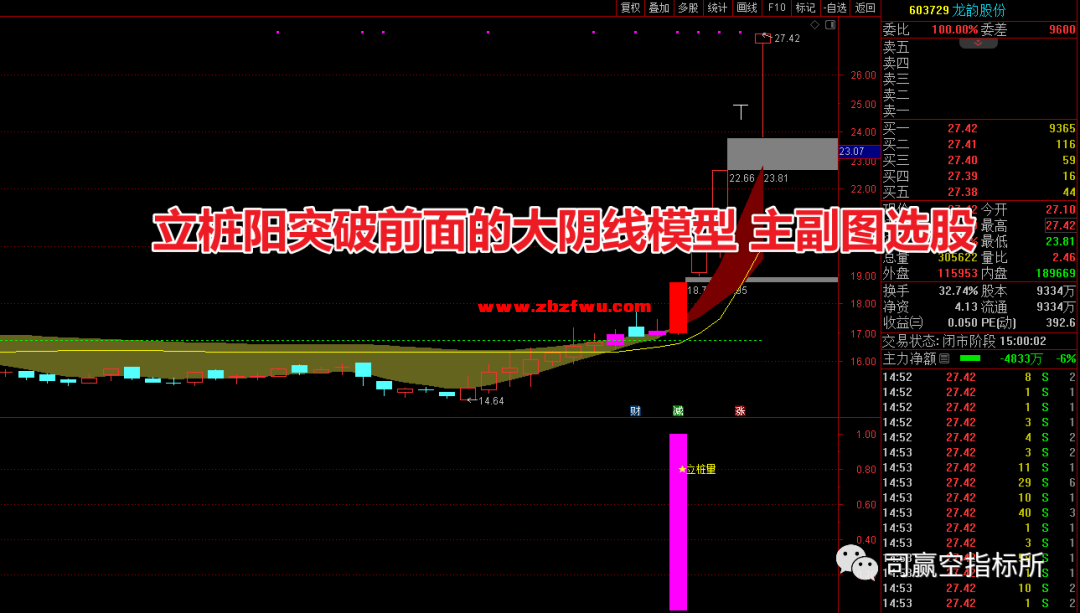The image size is (1080, 613).
Task: Activate the 画线 drawing tool
Action: (x=747, y=8)
